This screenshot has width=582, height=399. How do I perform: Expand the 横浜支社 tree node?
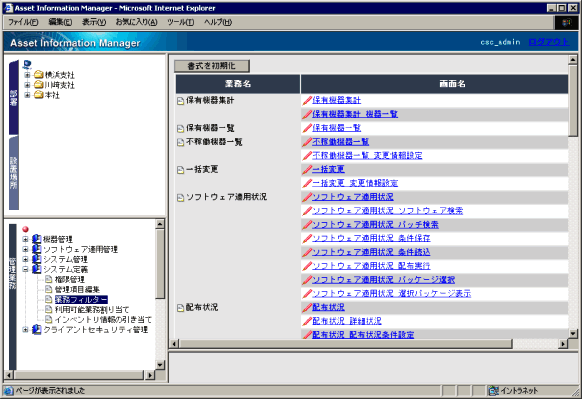pos(27,75)
